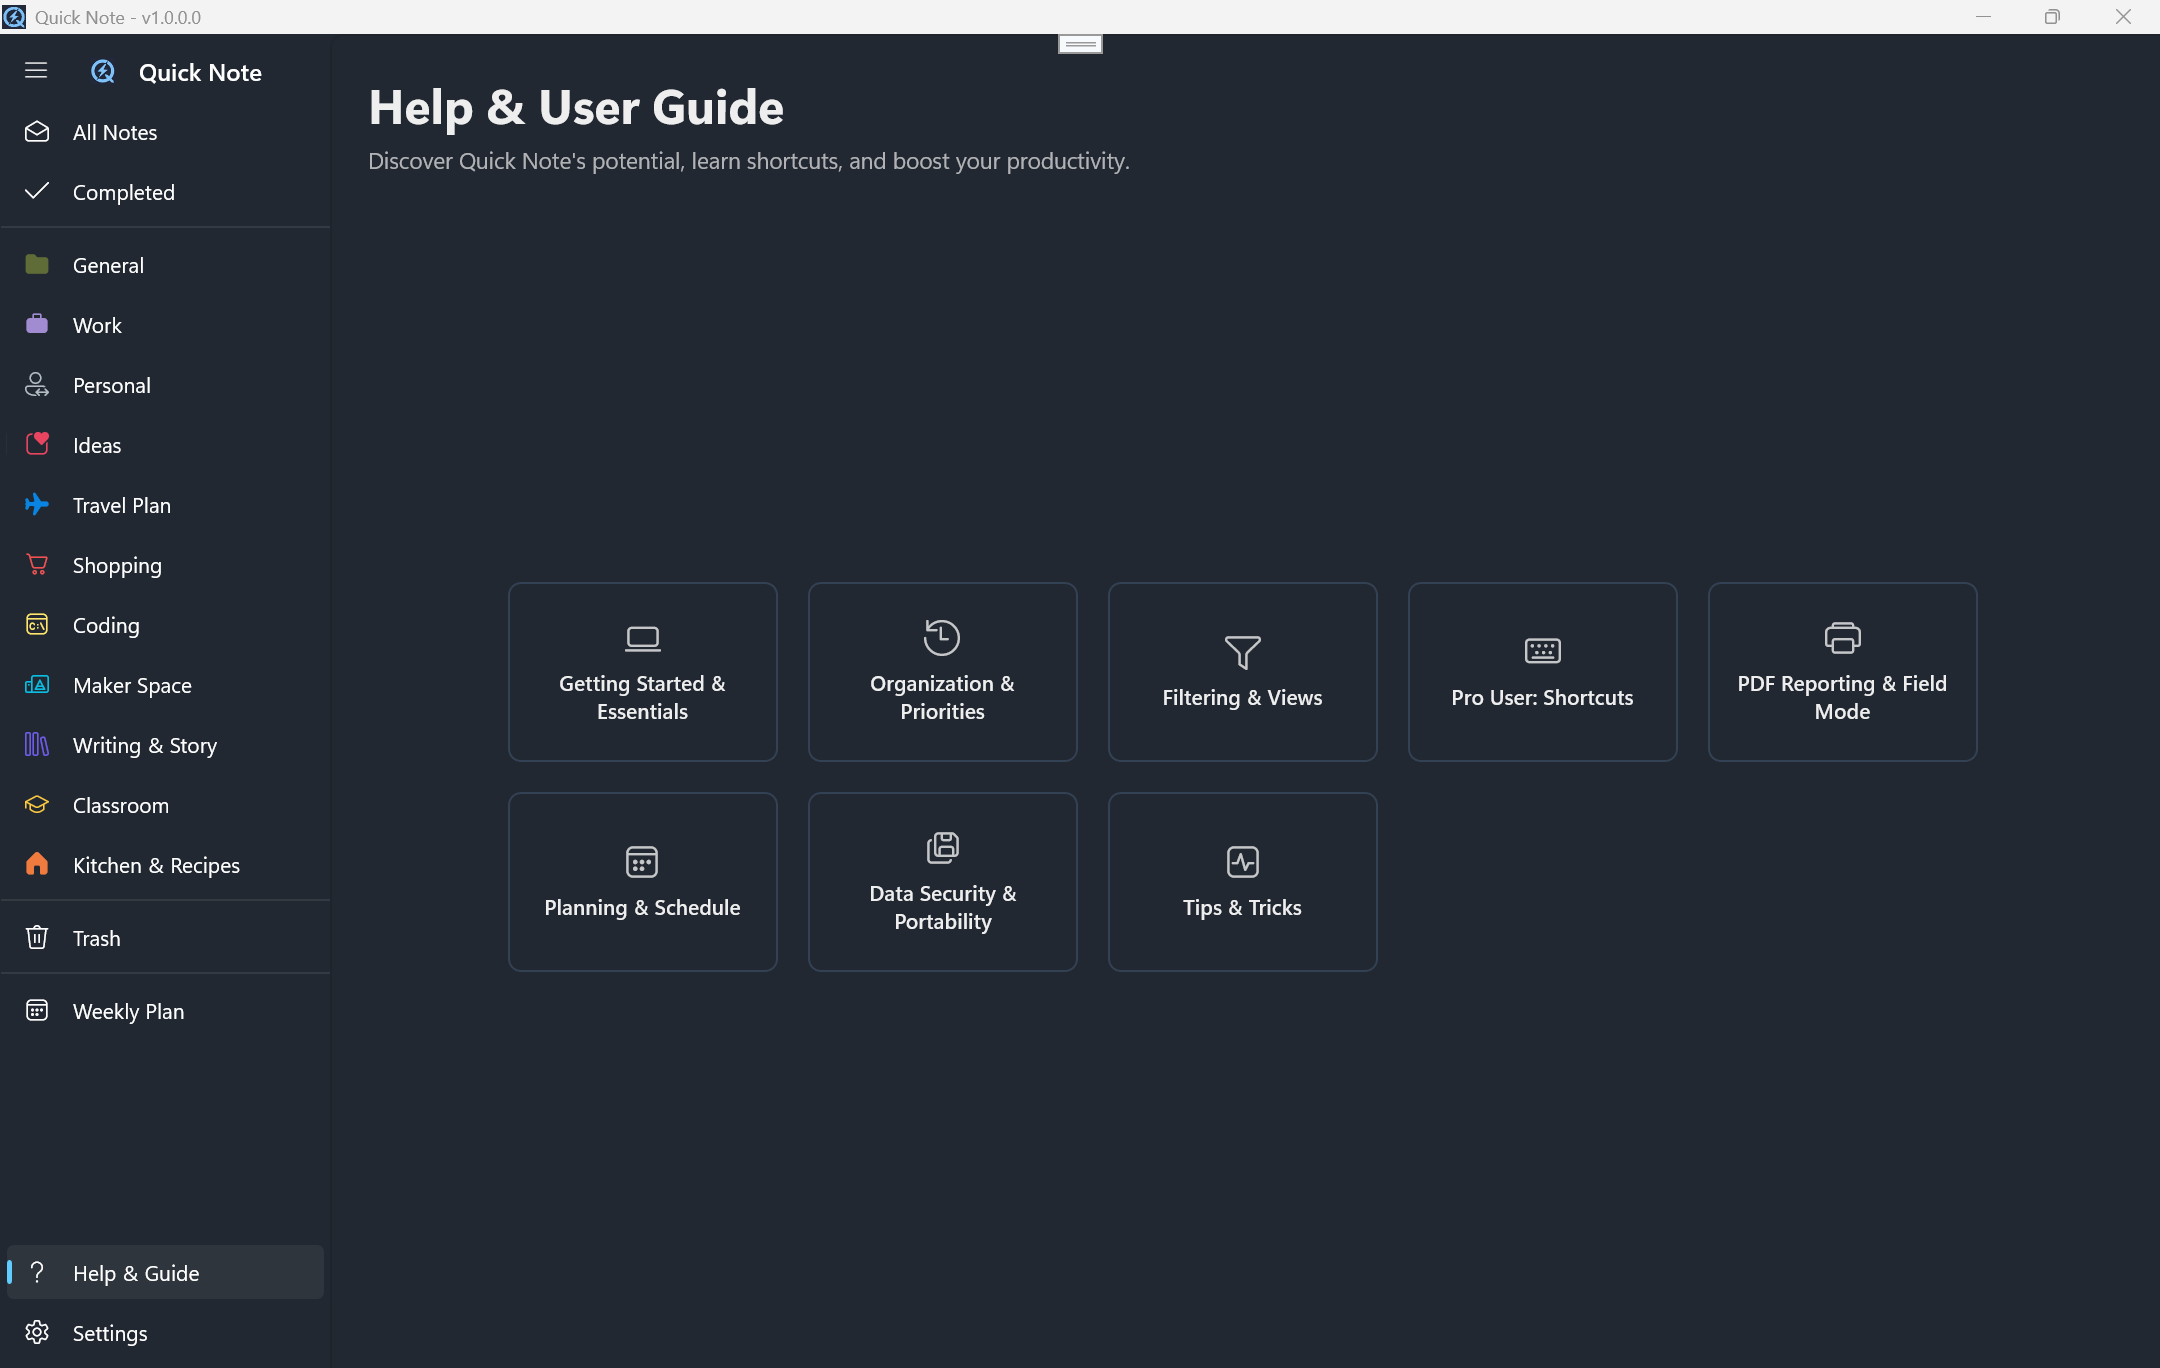Image resolution: width=2160 pixels, height=1368 pixels.
Task: Open the Data Security & Portability card
Action: [x=942, y=882]
